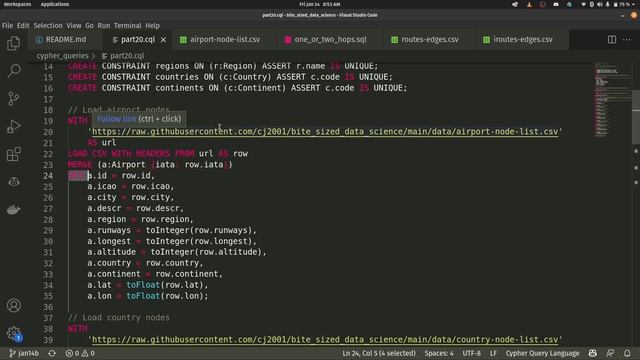Image resolution: width=640 pixels, height=360 pixels.
Task: Open the File menu
Action: [7, 25]
